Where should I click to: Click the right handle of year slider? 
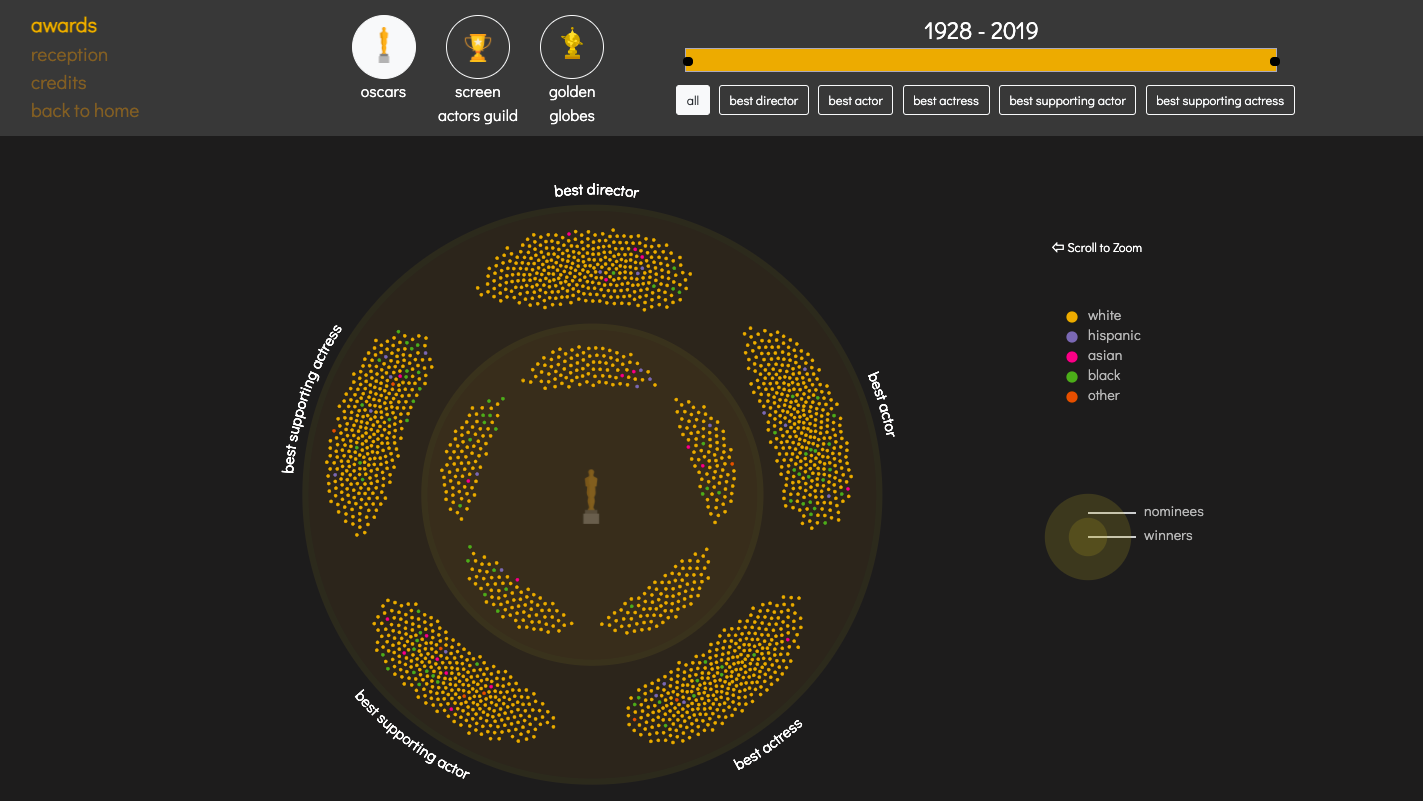[x=1274, y=62]
